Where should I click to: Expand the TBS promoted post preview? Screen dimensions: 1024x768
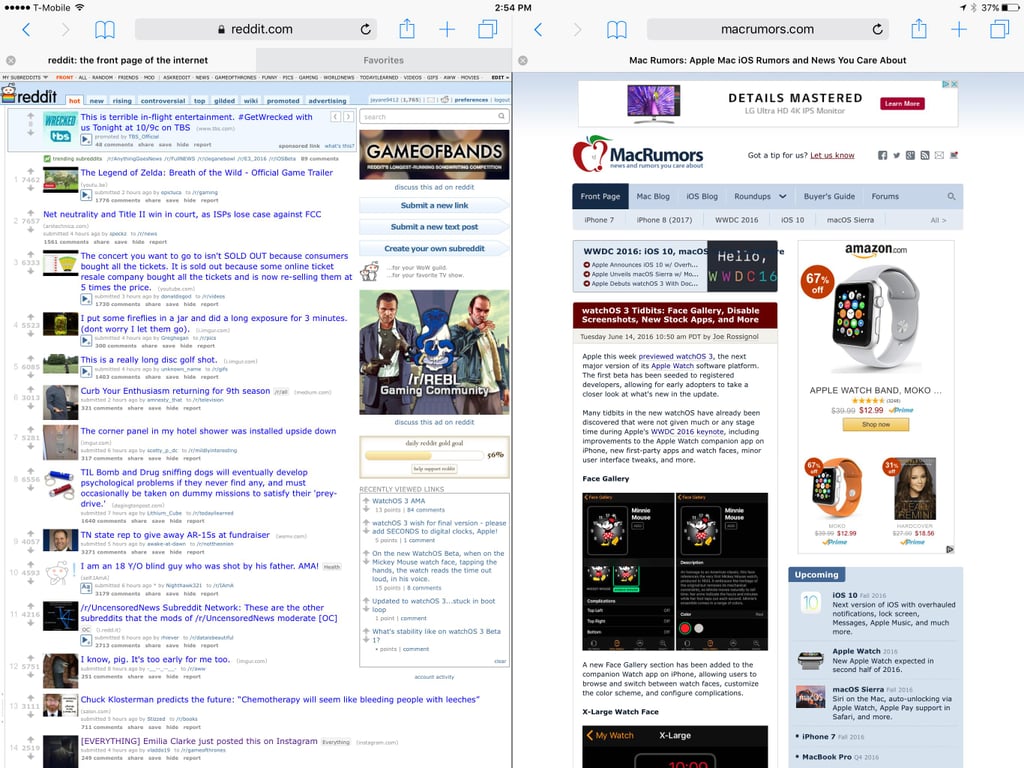click(x=86, y=139)
